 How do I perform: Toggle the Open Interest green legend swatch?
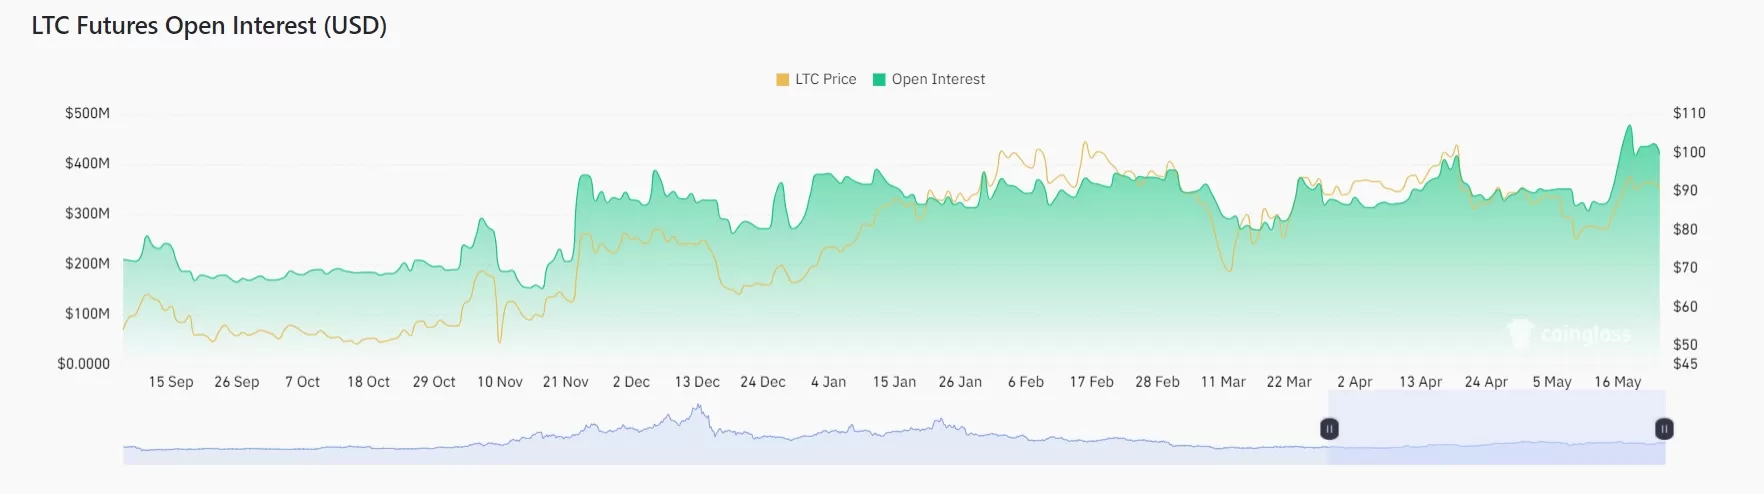pos(879,80)
